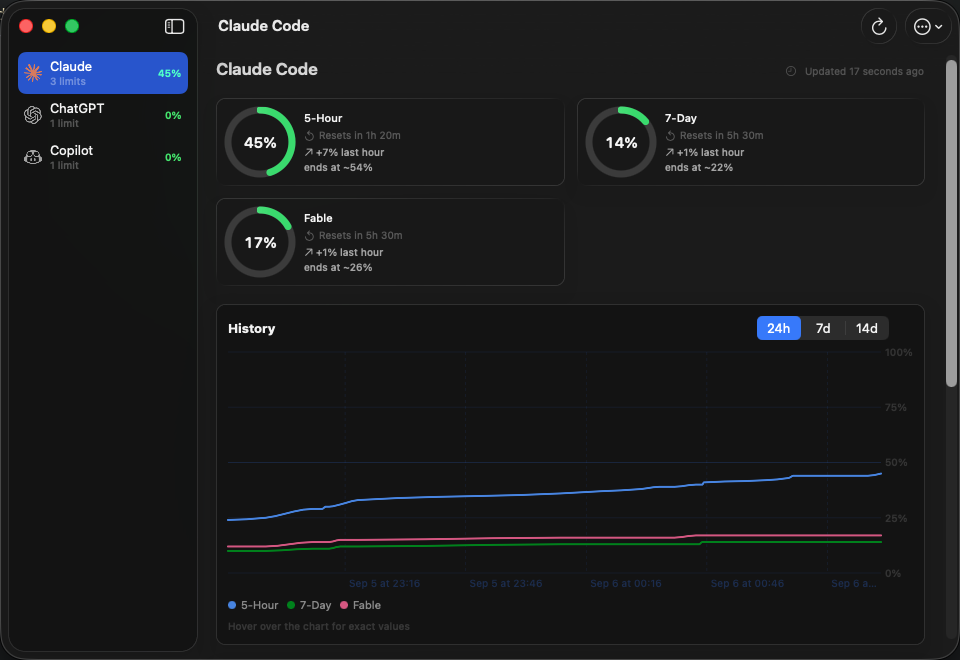Click the 5-Hour legend blue dot
The image size is (960, 660).
232,605
